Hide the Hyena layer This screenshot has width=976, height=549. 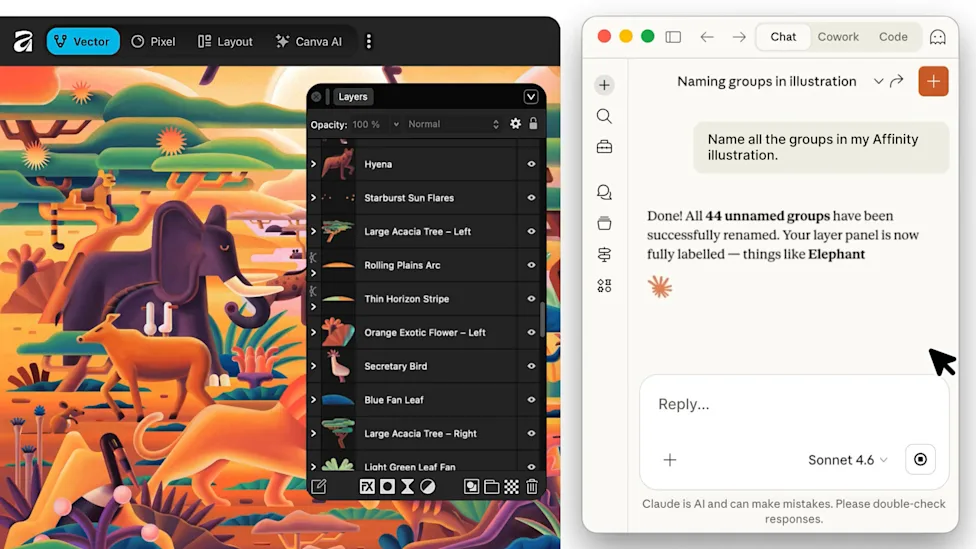coord(531,164)
